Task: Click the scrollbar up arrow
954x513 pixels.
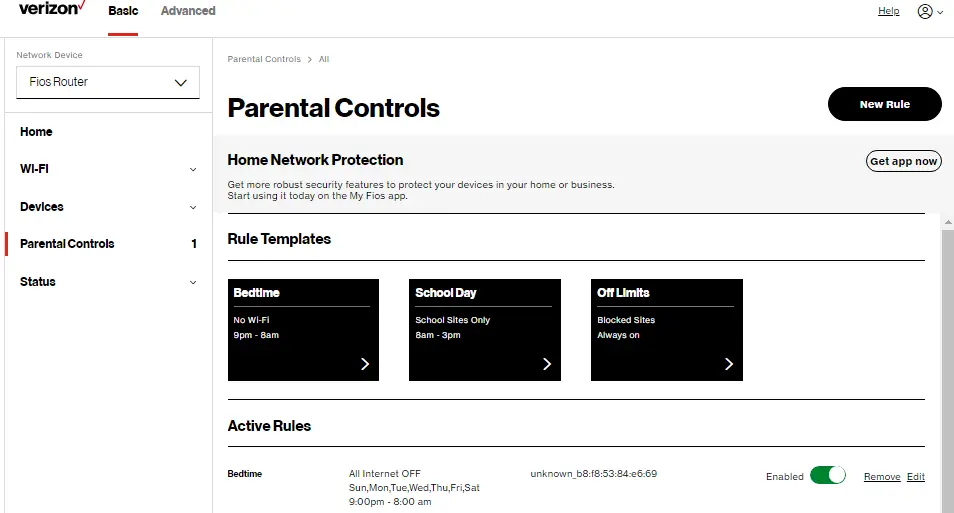Action: [x=948, y=223]
